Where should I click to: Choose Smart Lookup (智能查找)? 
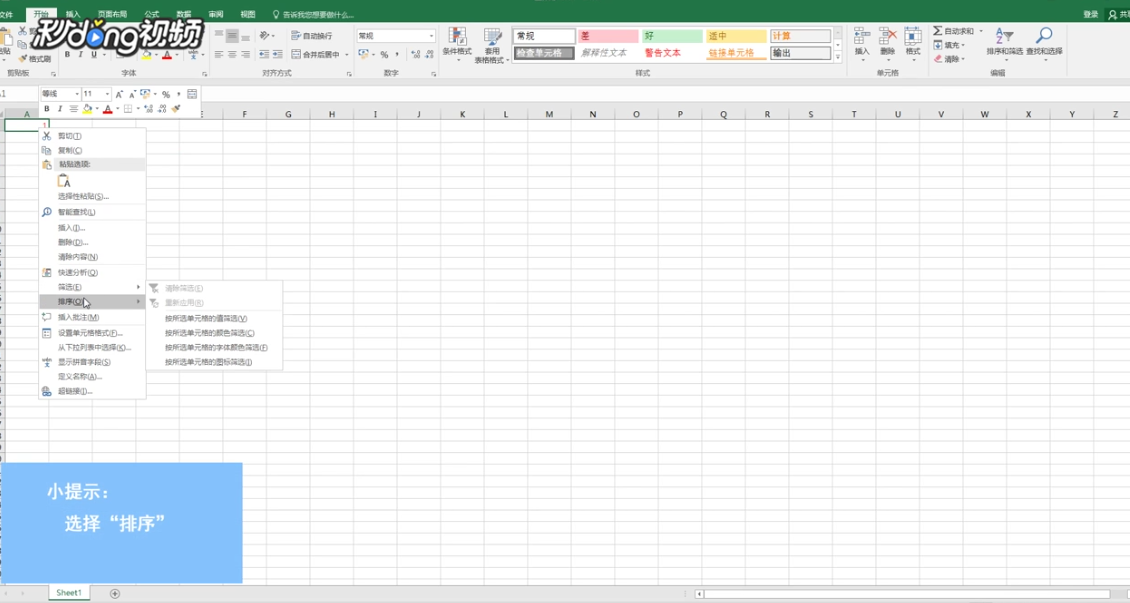92,212
